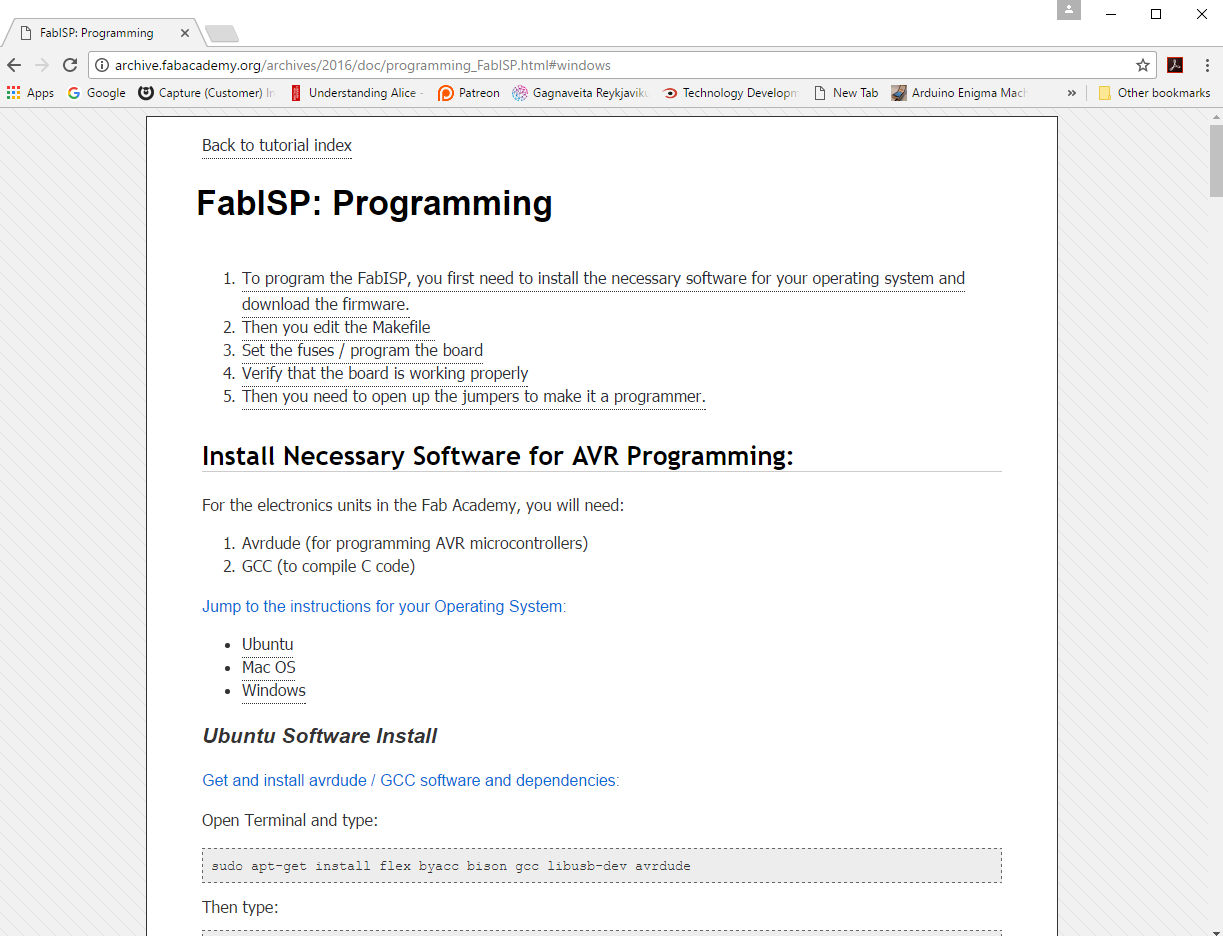
Task: Jump to the Ubuntu instructions link
Action: [268, 645]
